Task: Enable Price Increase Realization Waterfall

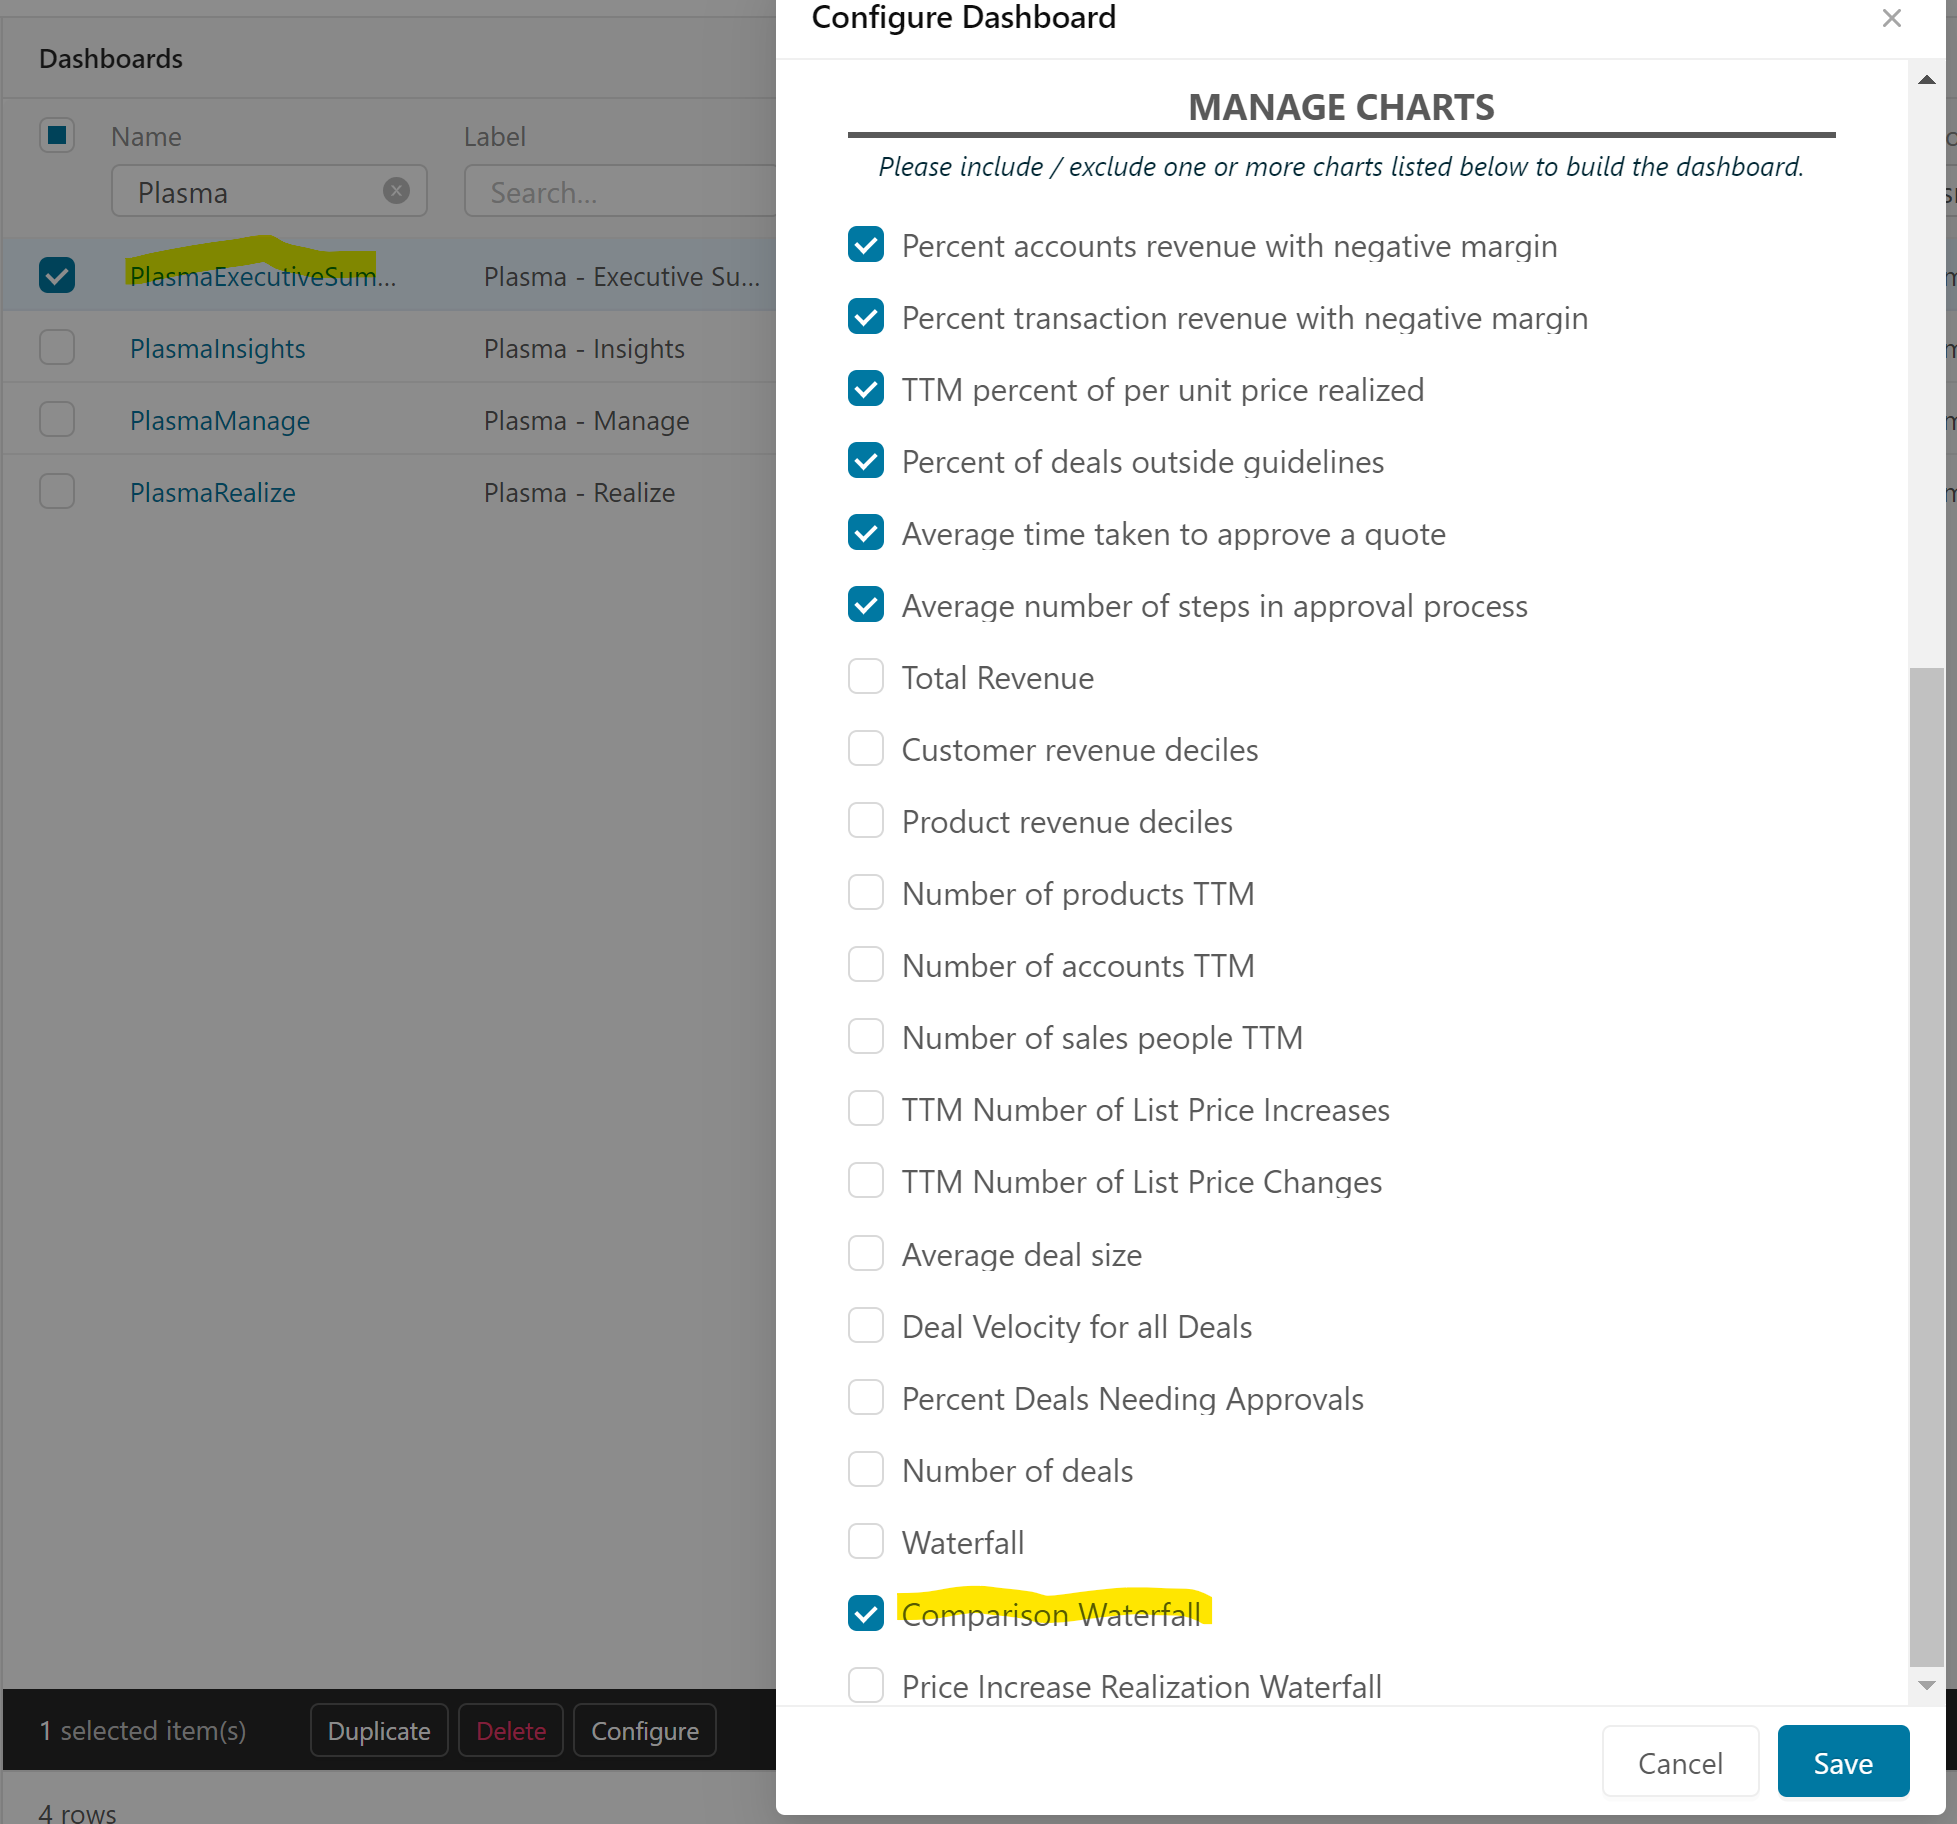Action: pyautogui.click(x=866, y=1685)
